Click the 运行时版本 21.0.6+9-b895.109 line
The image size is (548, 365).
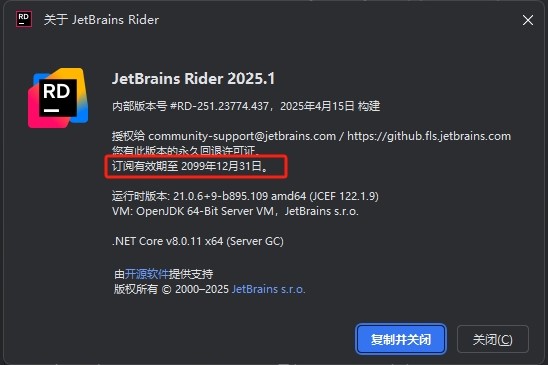tap(245, 196)
